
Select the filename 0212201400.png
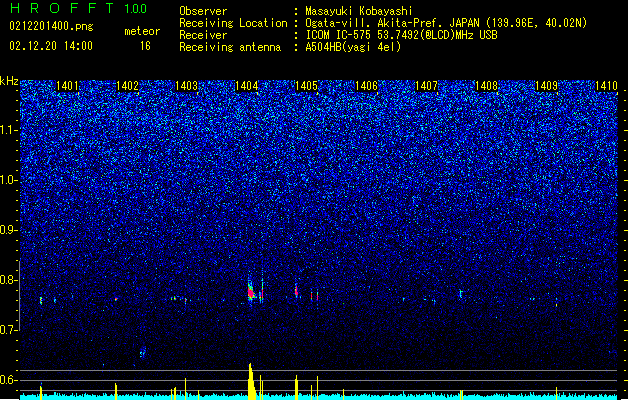point(51,26)
